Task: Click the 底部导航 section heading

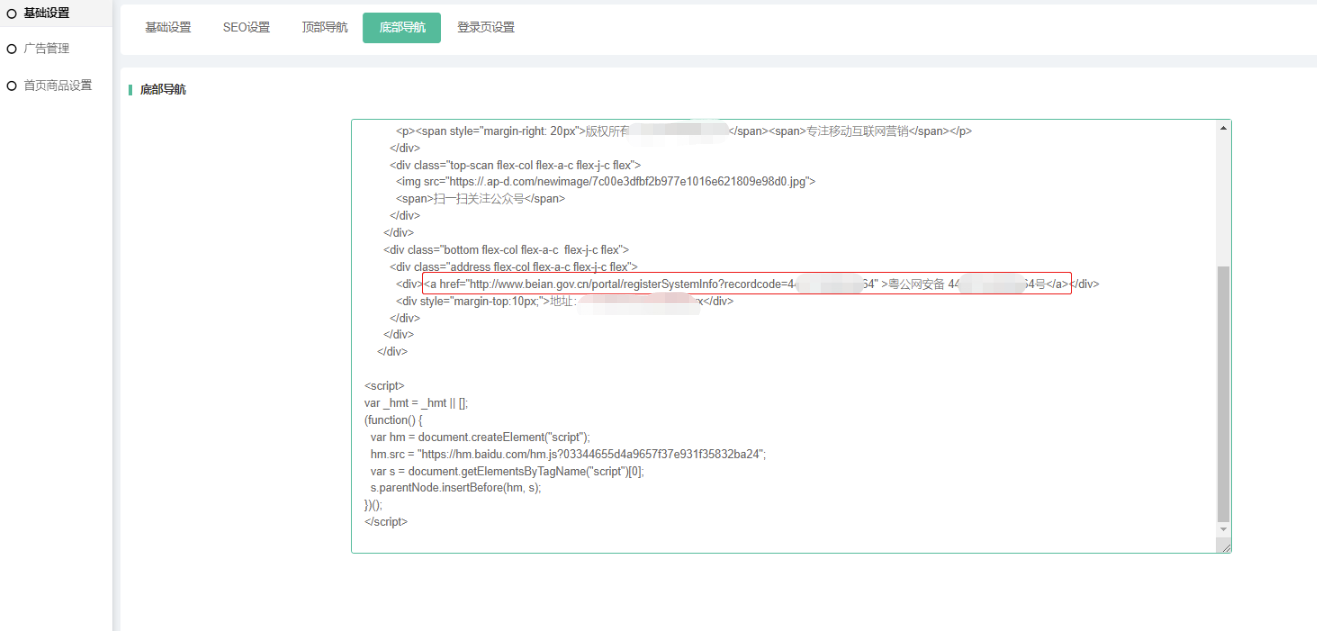Action: coord(163,90)
